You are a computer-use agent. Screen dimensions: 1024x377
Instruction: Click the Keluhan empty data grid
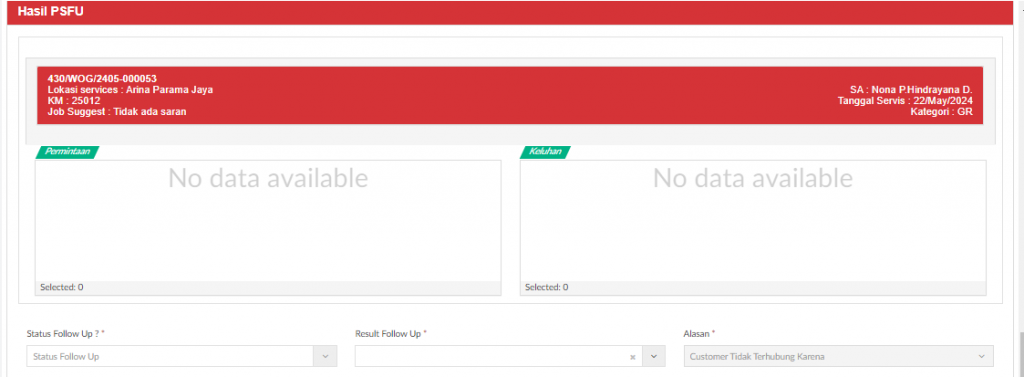tap(753, 221)
